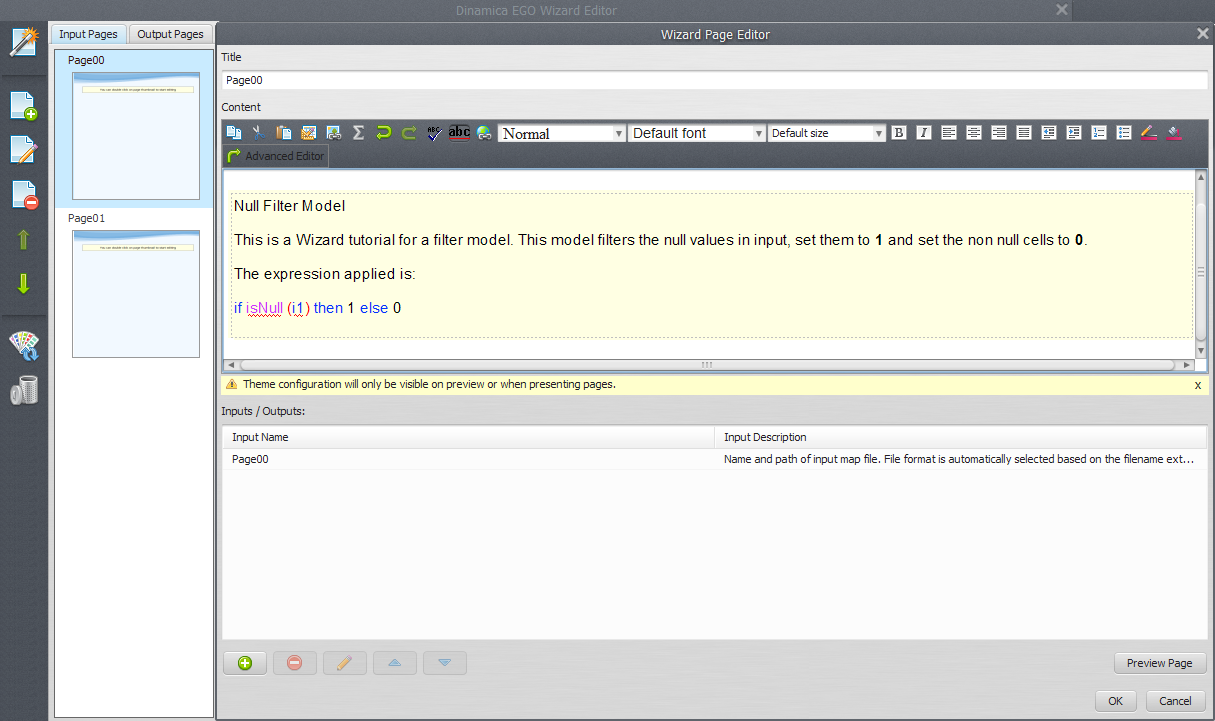
Task: Click the Preview Page button
Action: 1159,663
